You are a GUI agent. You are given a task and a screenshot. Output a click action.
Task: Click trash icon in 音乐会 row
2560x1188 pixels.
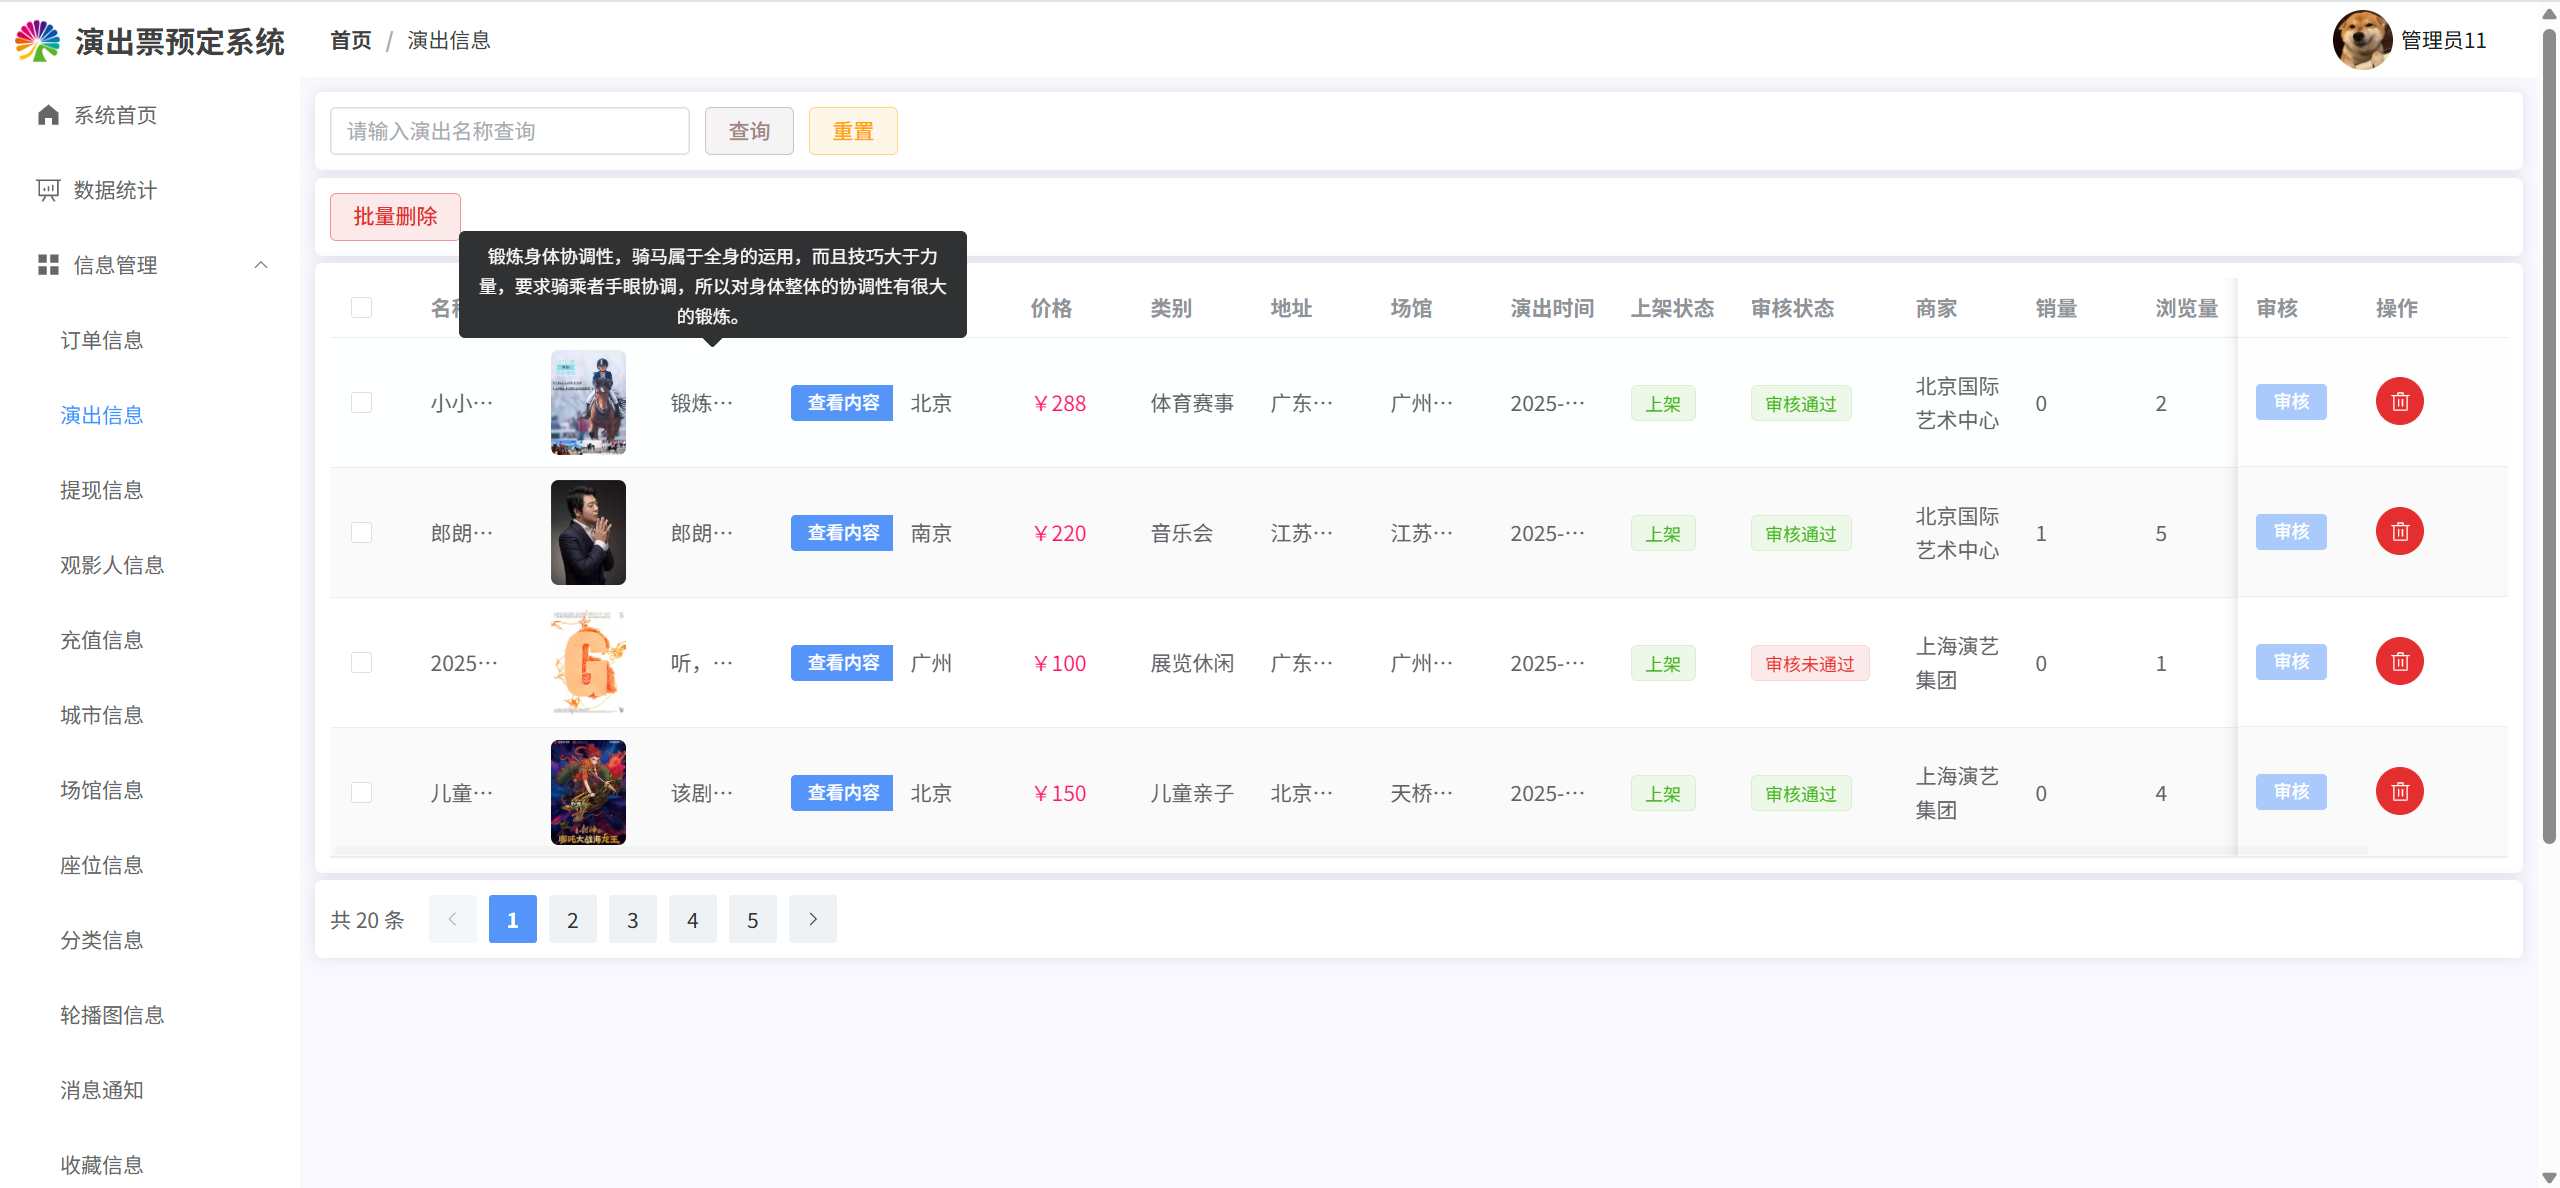click(2399, 532)
